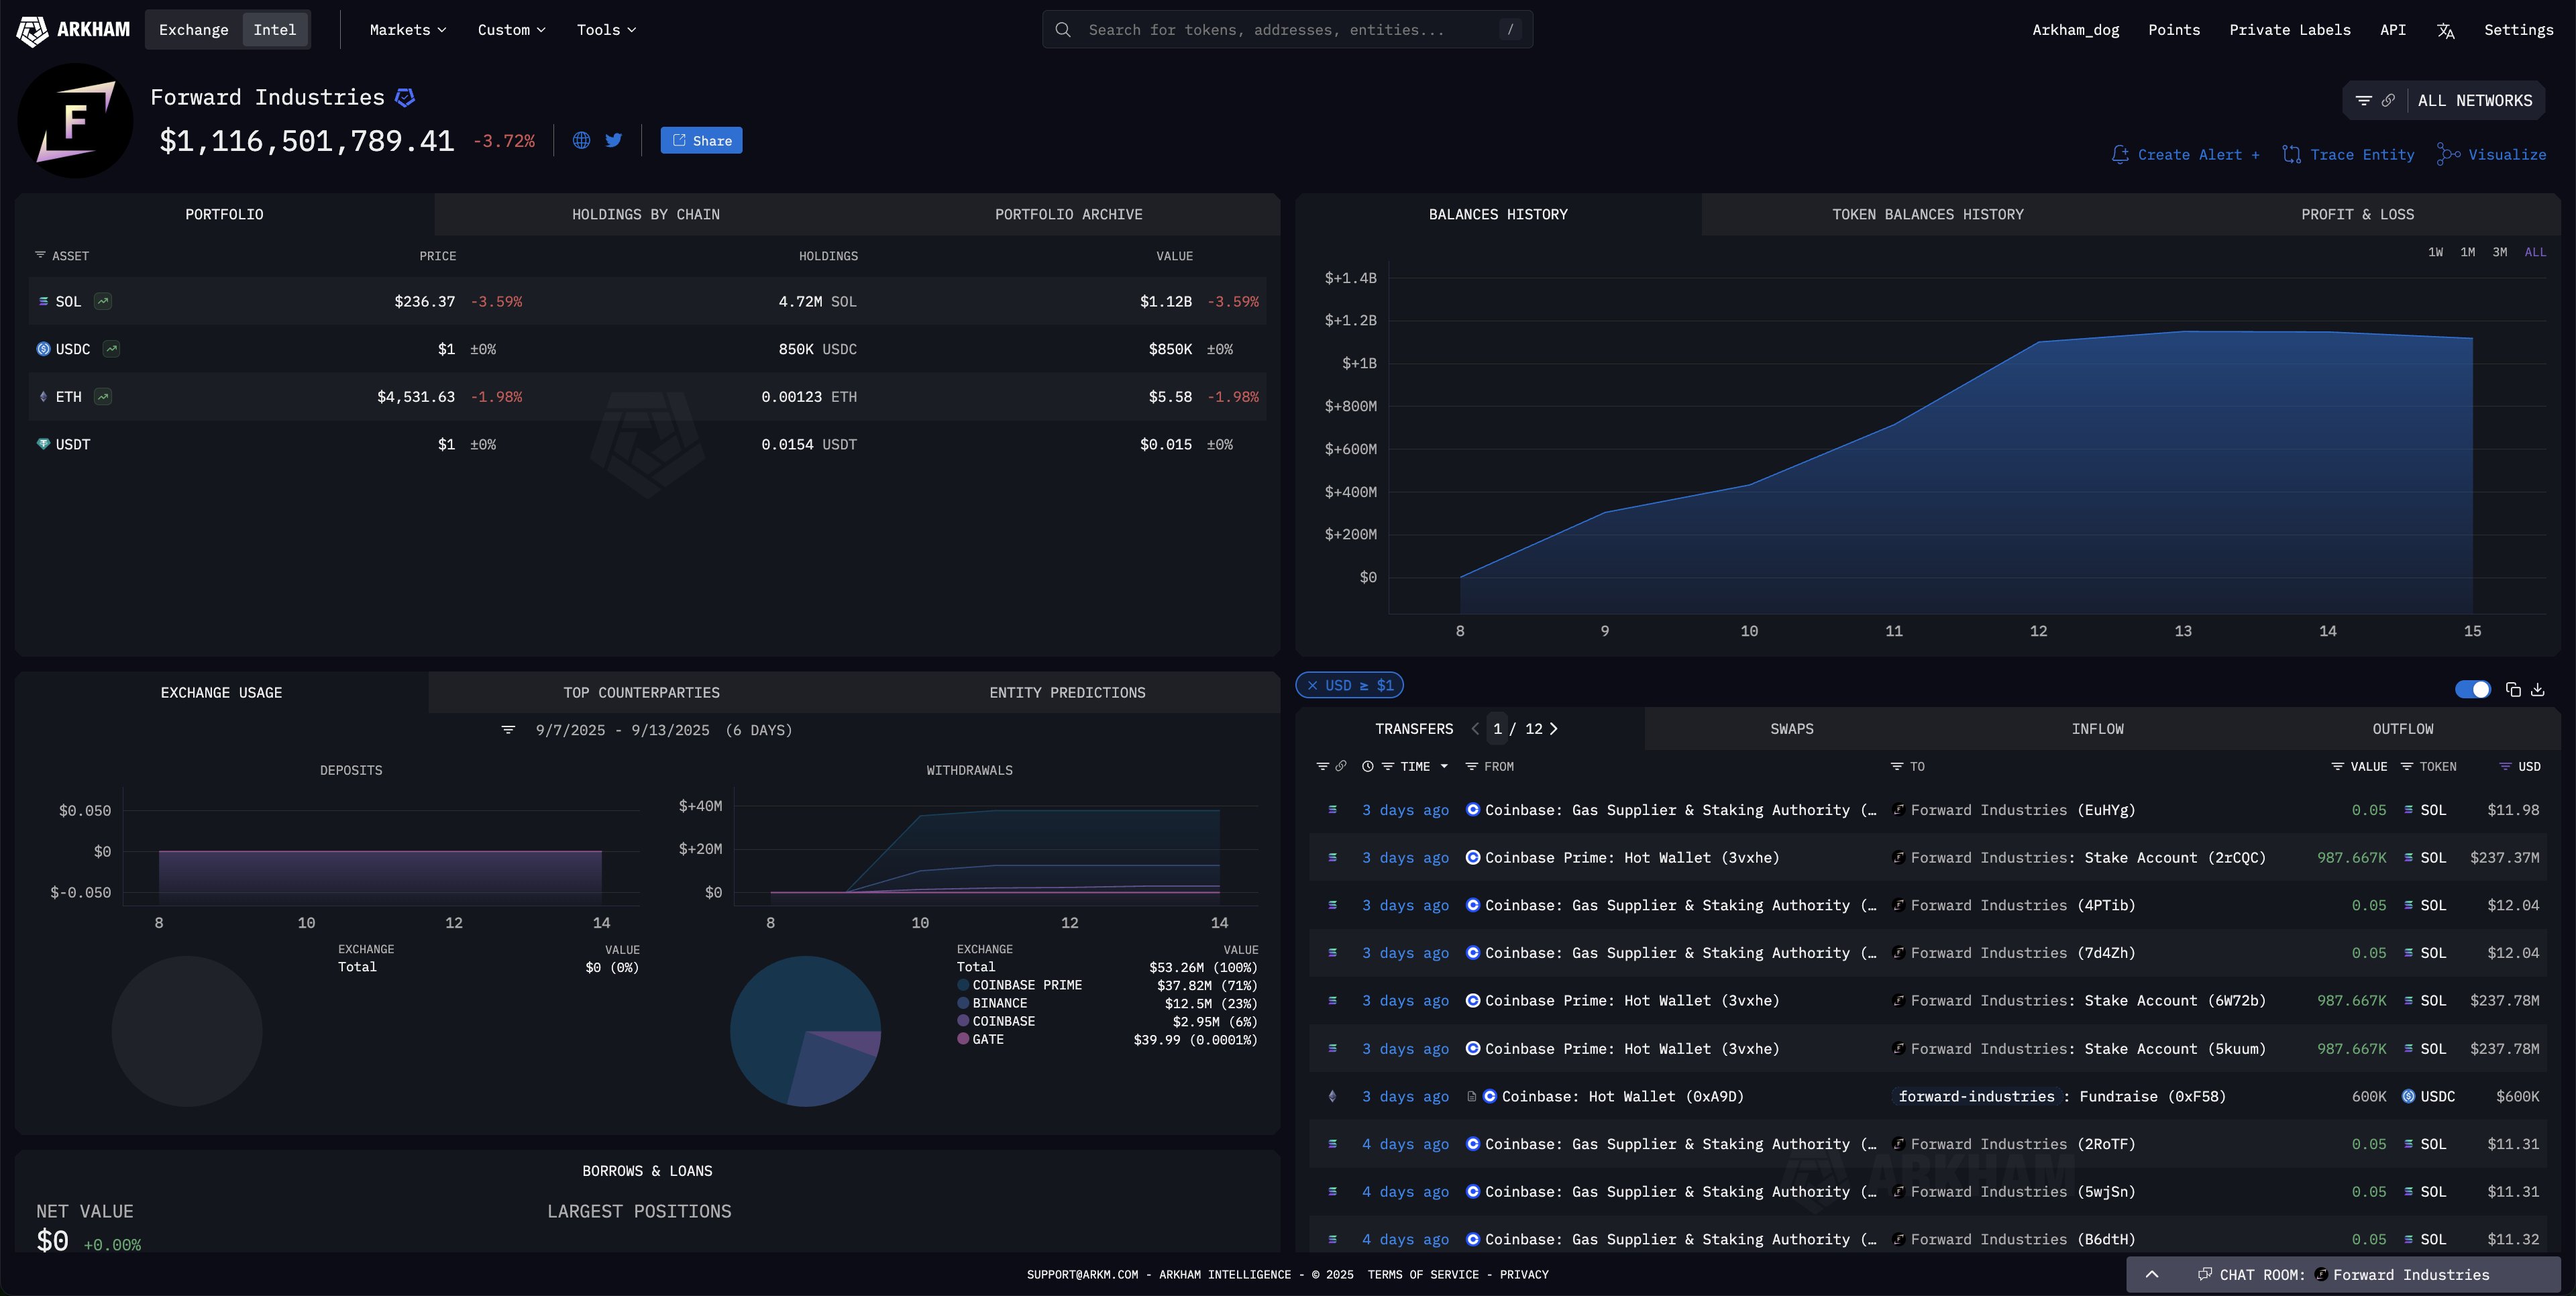Click the download transfers icon
The height and width of the screenshot is (1296, 2576).
(2538, 689)
